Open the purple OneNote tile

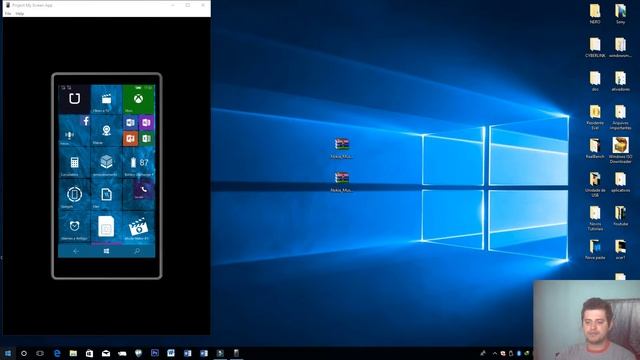click(x=147, y=122)
